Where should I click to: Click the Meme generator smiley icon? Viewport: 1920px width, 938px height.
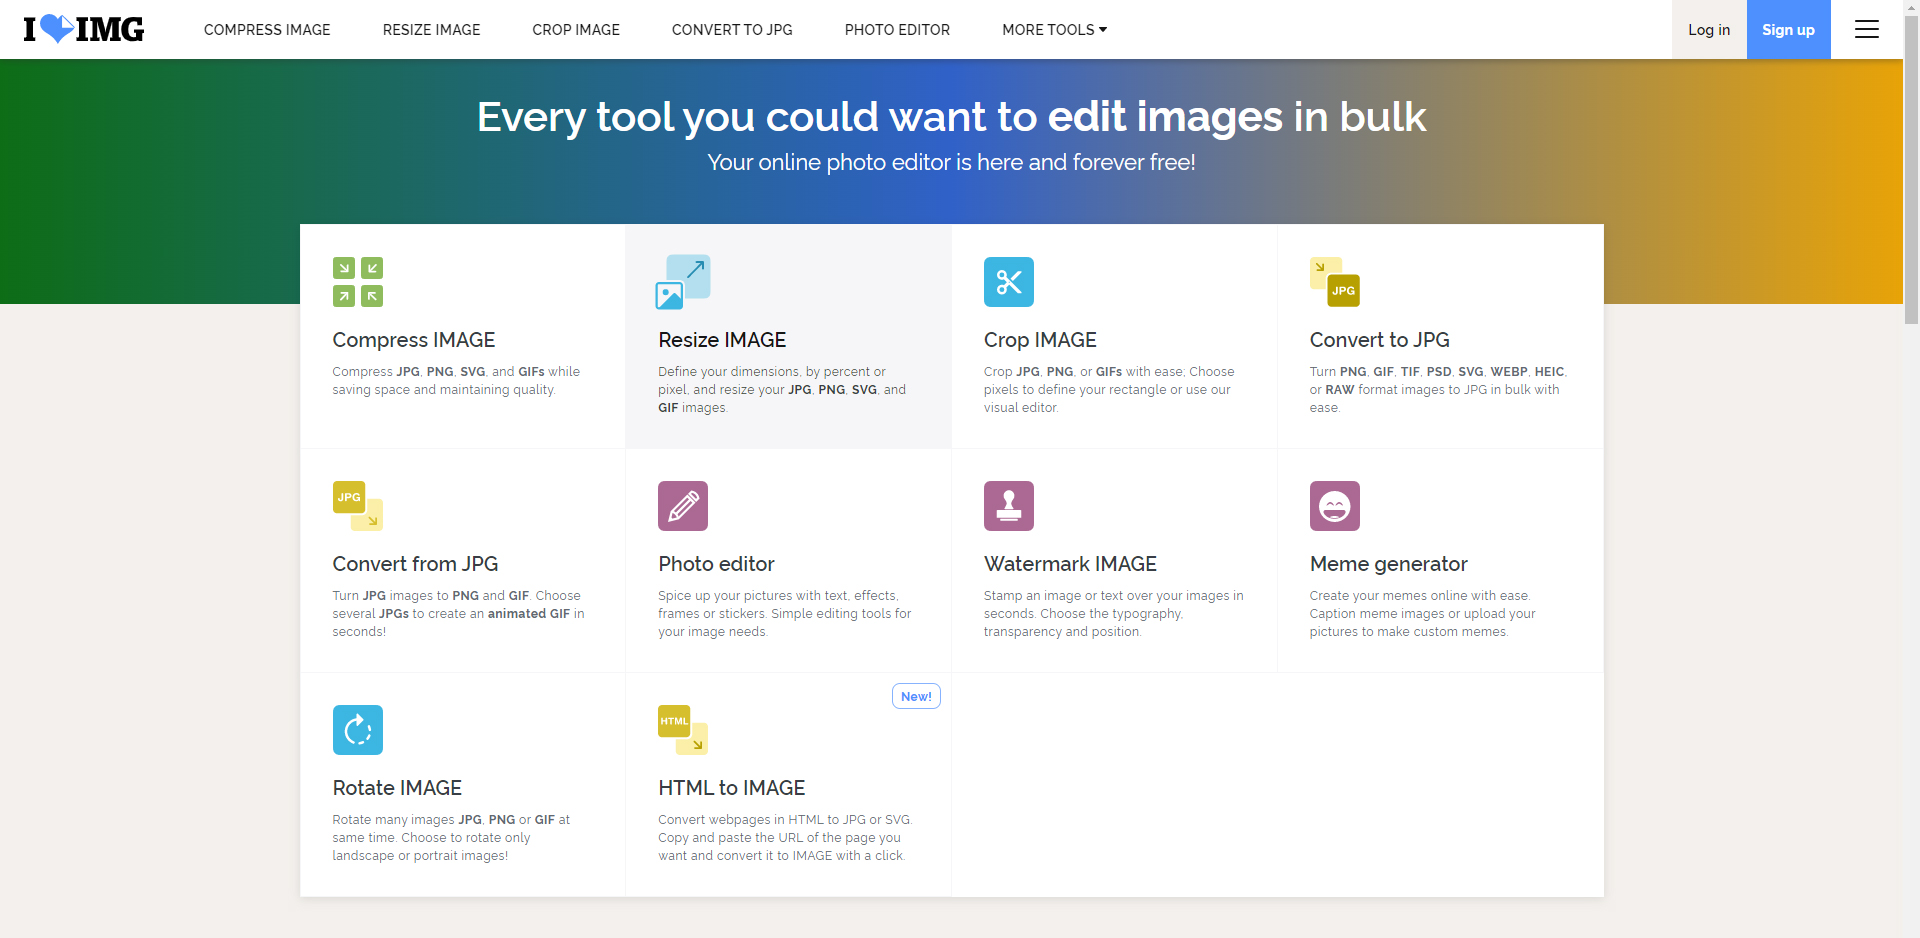(x=1335, y=506)
